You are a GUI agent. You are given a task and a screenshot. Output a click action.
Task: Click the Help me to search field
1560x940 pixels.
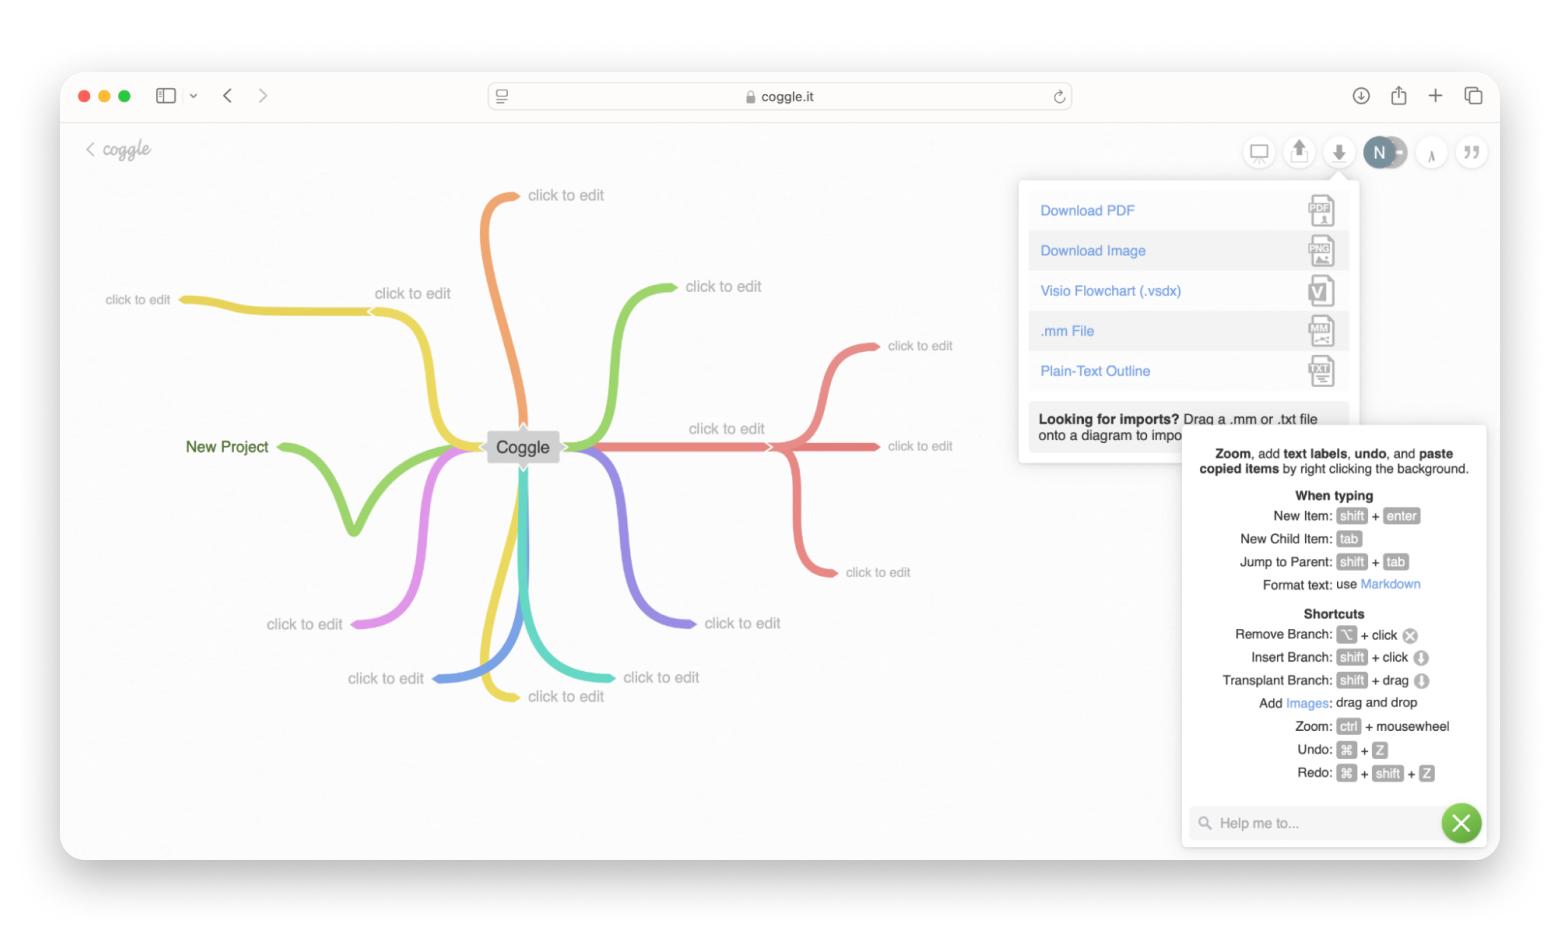(x=1315, y=823)
